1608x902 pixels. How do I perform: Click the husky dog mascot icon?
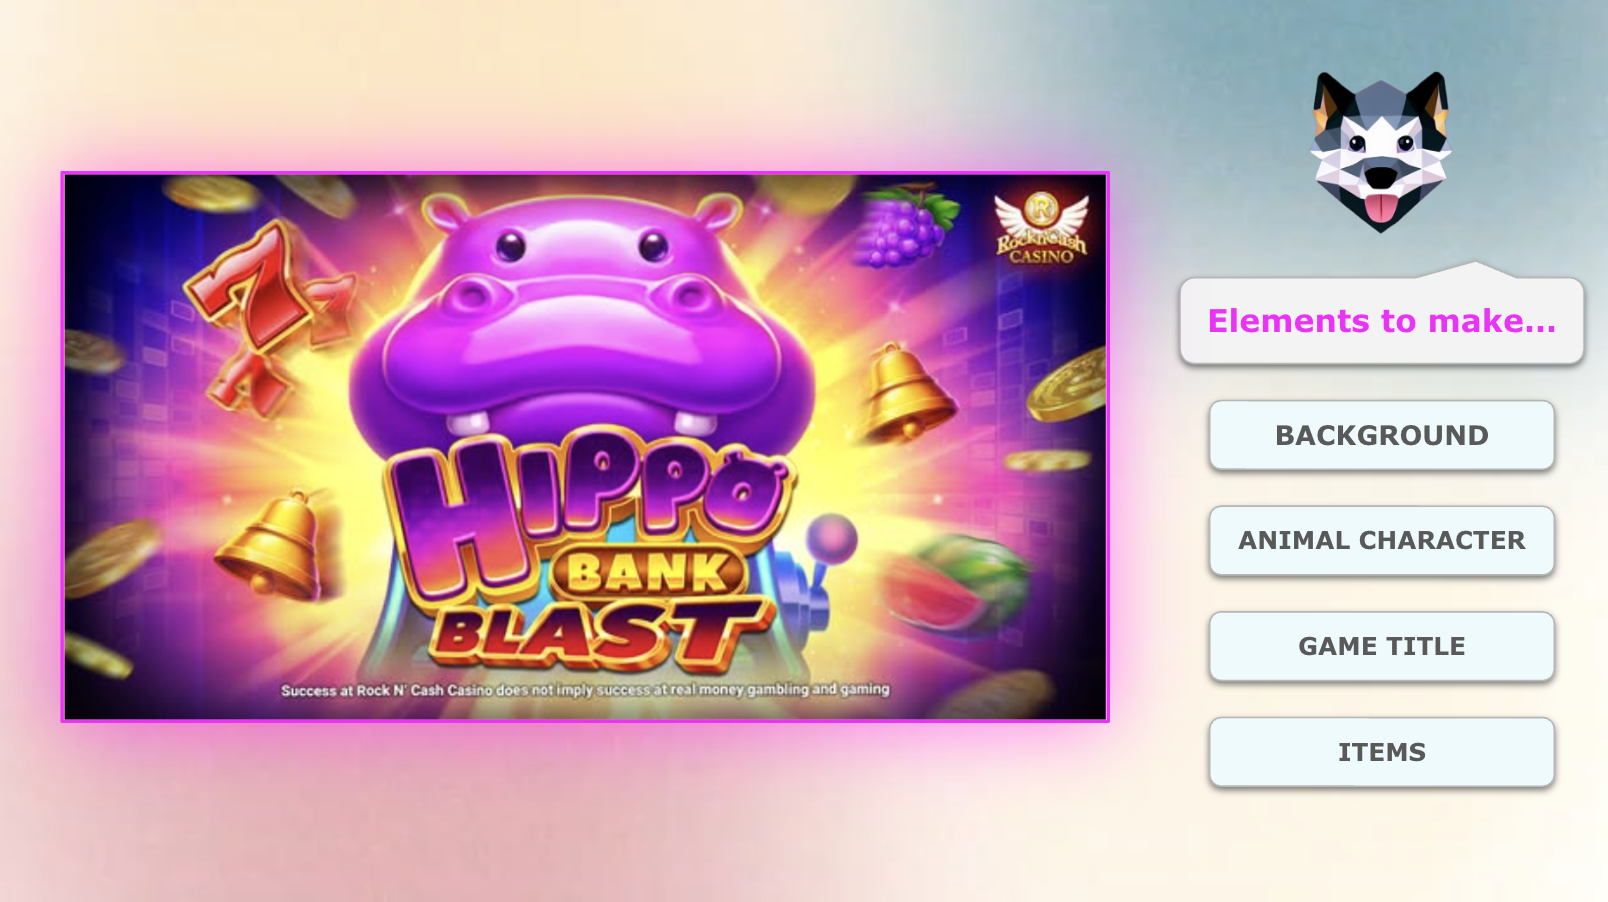(x=1380, y=151)
